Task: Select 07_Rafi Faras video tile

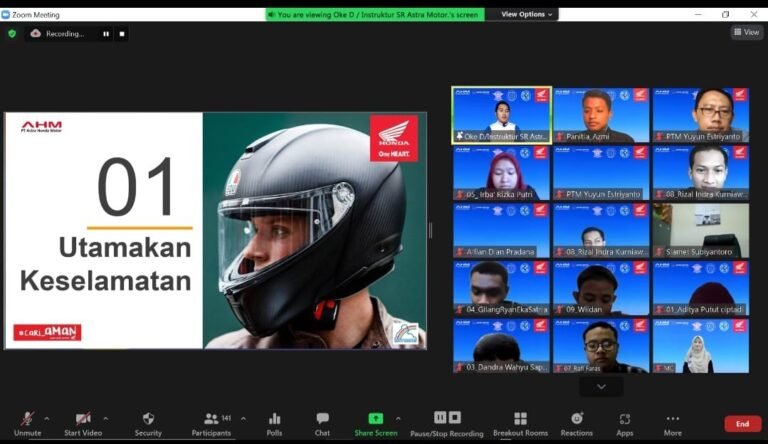Action: pyautogui.click(x=601, y=345)
